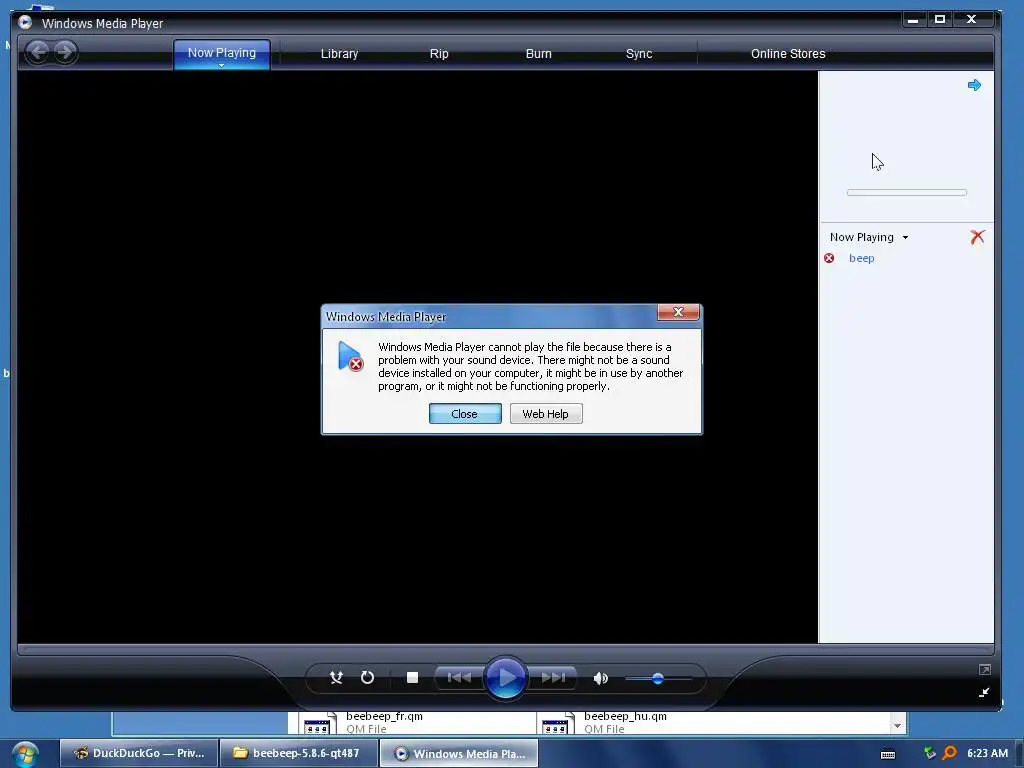Click the Windows Media Player title icon
This screenshot has width=1024, height=768.
click(x=25, y=22)
